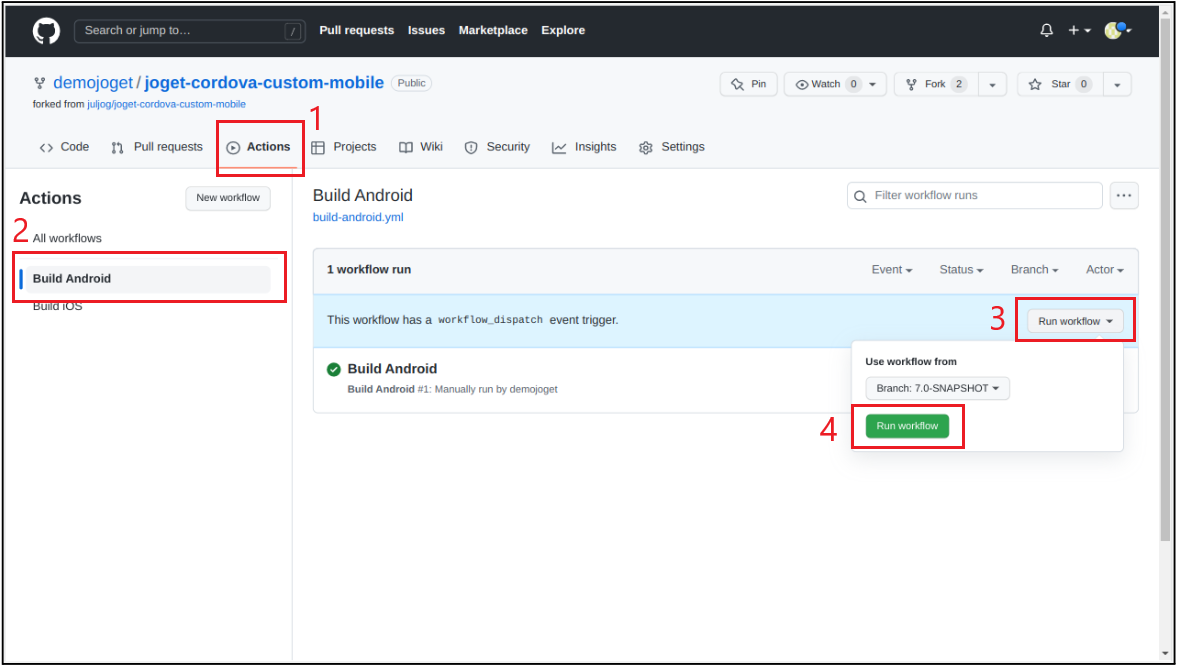Open the notifications bell
The height and width of the screenshot is (666, 1178).
[1047, 30]
